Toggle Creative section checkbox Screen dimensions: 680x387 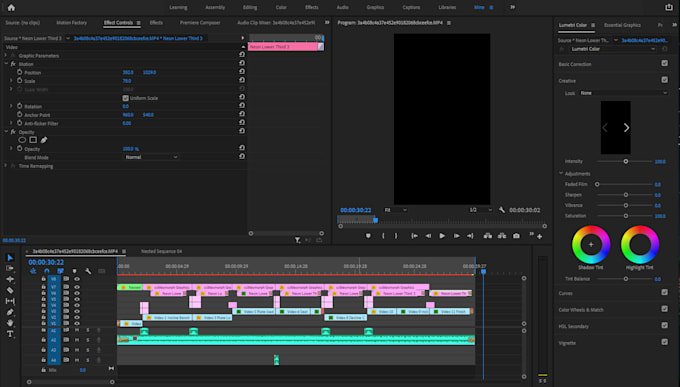point(665,80)
